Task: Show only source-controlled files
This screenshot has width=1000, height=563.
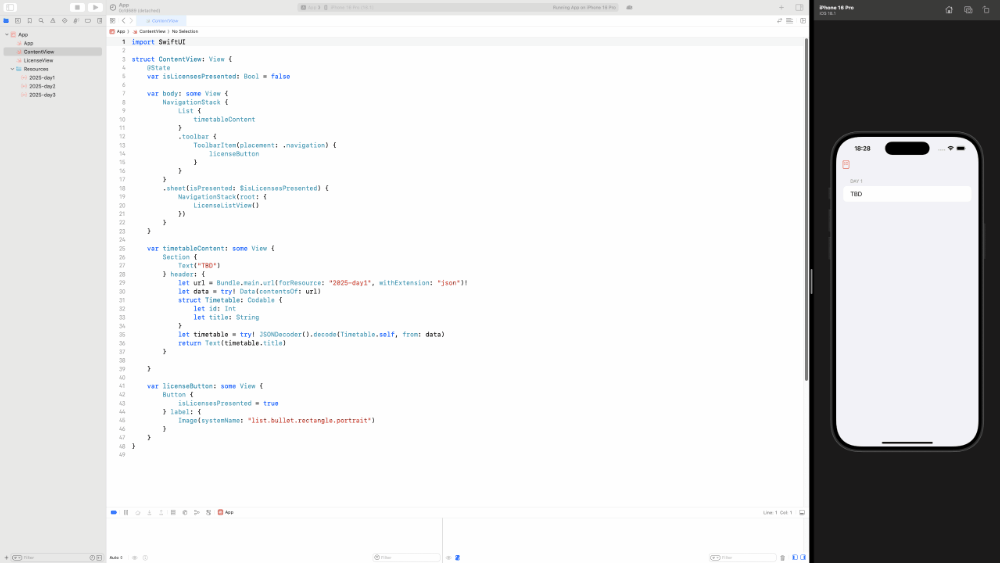Action: point(99,558)
